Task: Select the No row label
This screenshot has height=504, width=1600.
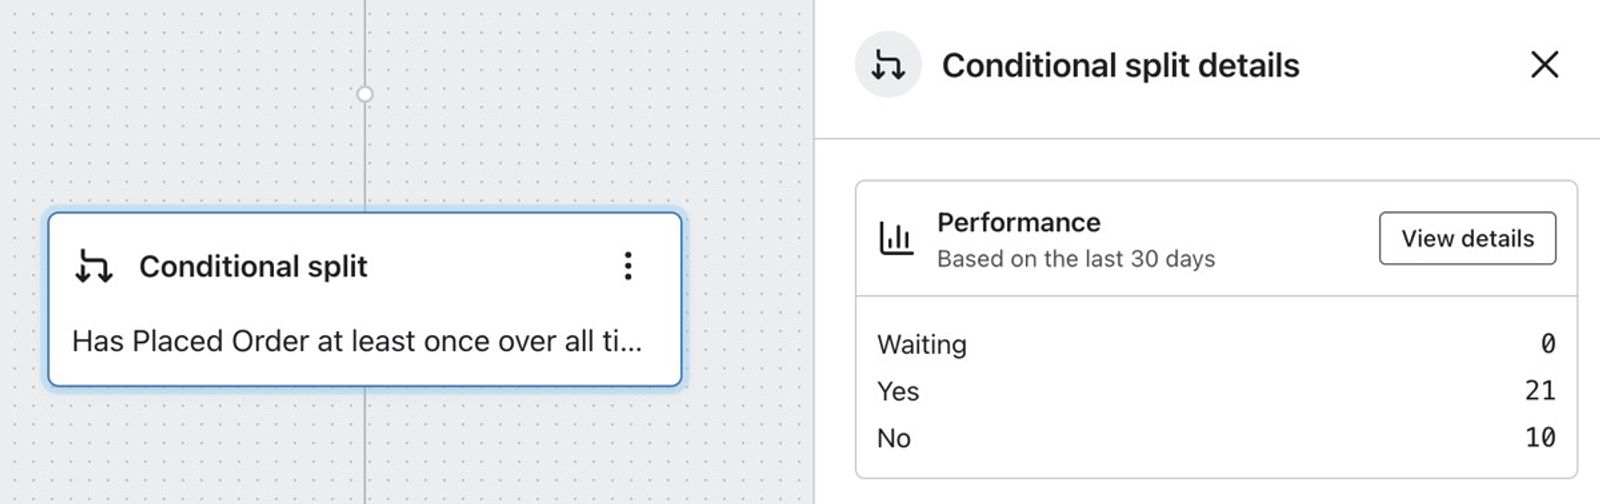Action: 894,438
